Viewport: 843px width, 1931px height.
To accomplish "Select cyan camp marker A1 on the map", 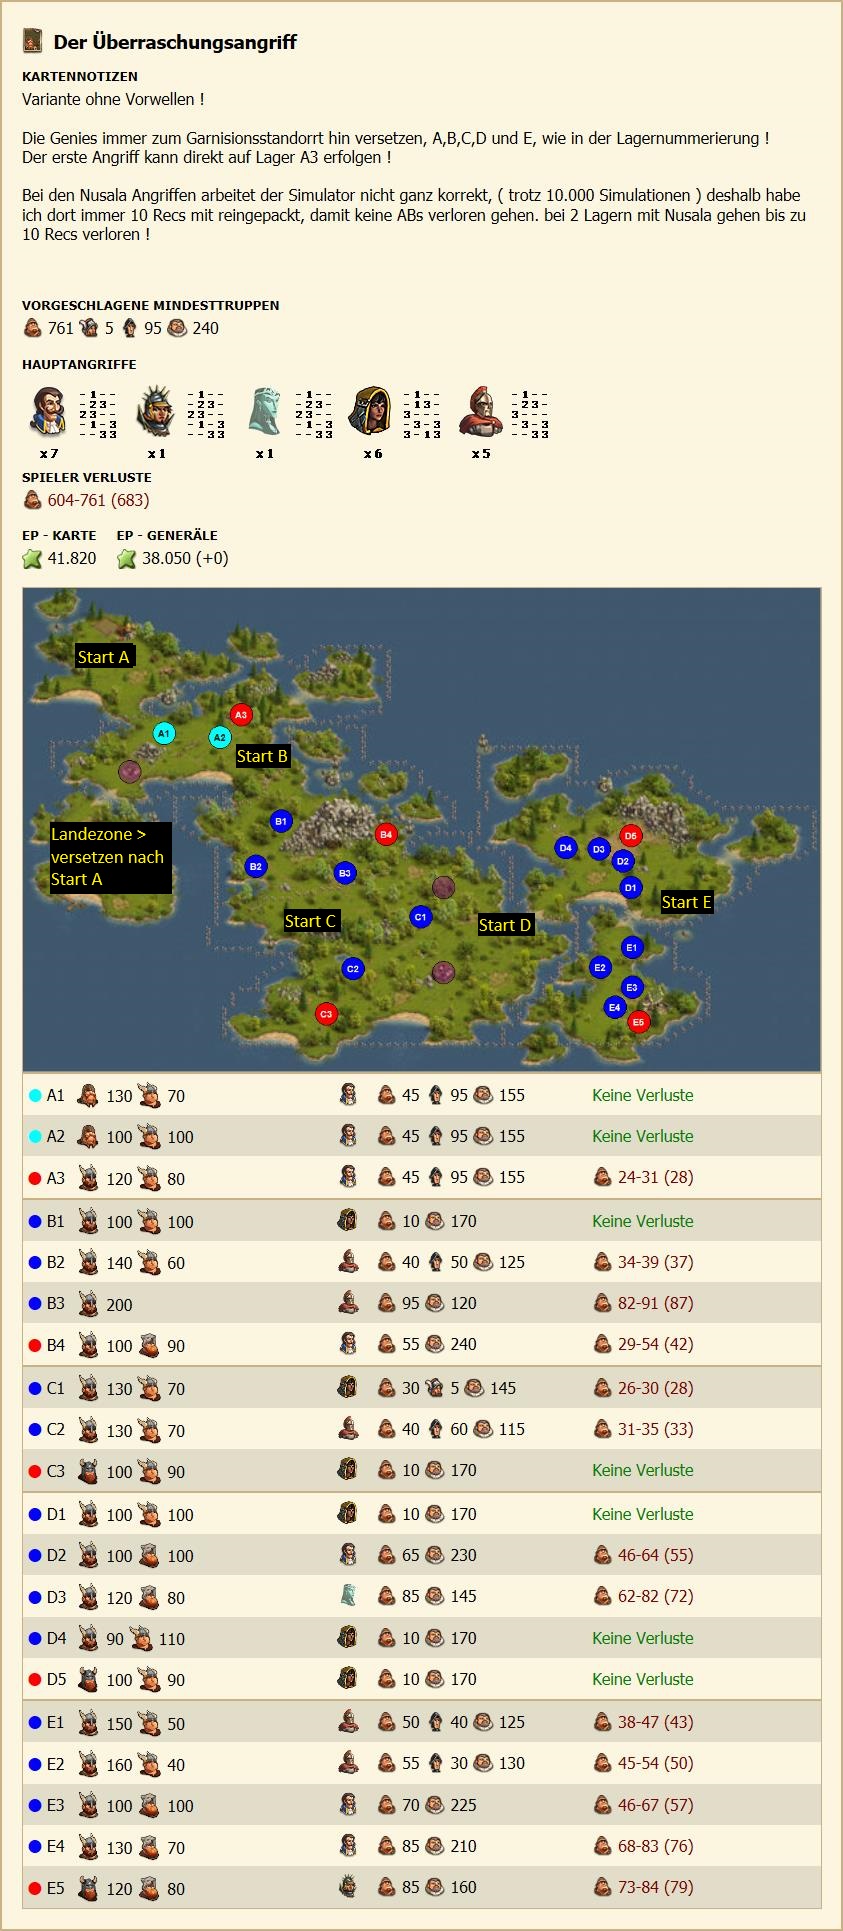I will pos(164,733).
